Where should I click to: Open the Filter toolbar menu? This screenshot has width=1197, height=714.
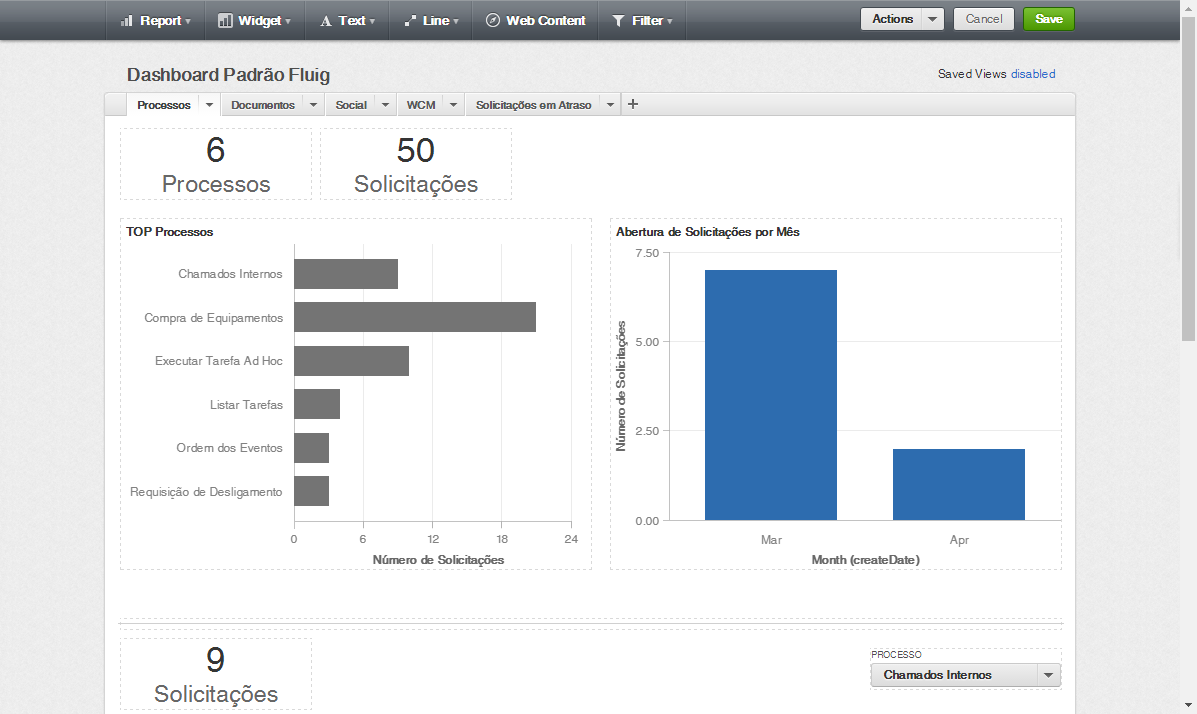642,20
